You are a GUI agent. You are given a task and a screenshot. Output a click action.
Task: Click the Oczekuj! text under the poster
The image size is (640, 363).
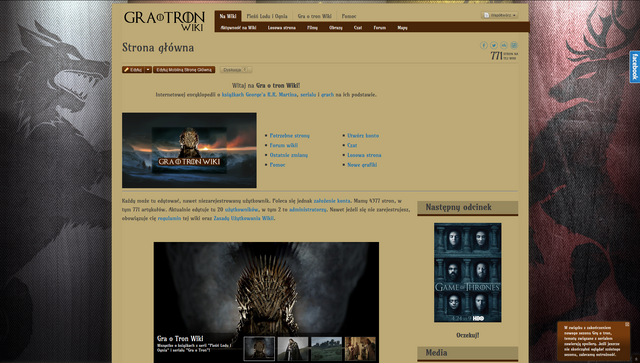pos(467,335)
